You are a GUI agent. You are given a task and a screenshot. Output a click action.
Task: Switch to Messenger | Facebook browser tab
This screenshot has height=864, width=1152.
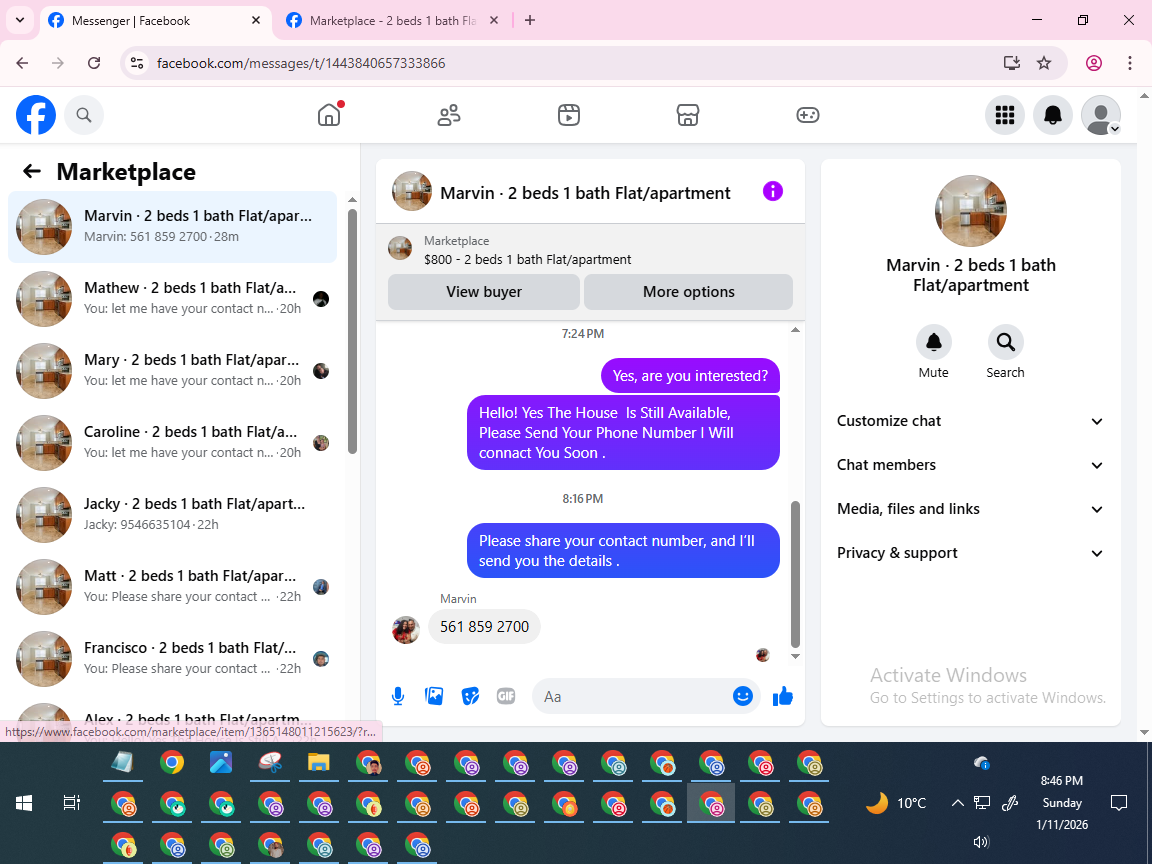coord(154,21)
